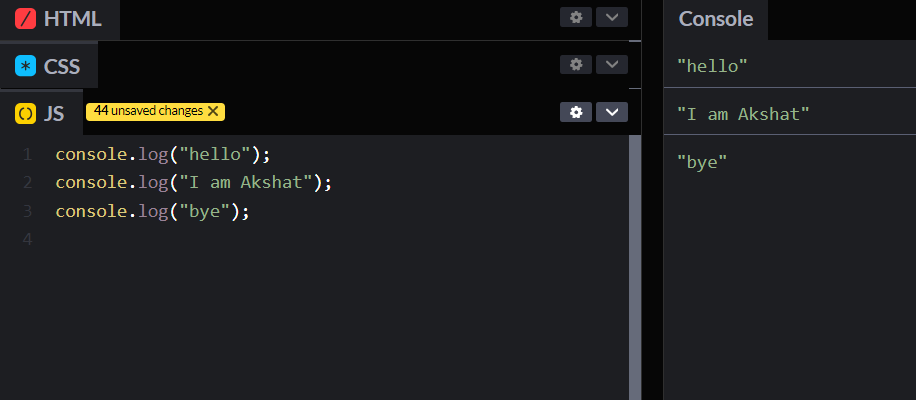Open JS editor settings gear
The height and width of the screenshot is (400, 916).
coord(575,112)
